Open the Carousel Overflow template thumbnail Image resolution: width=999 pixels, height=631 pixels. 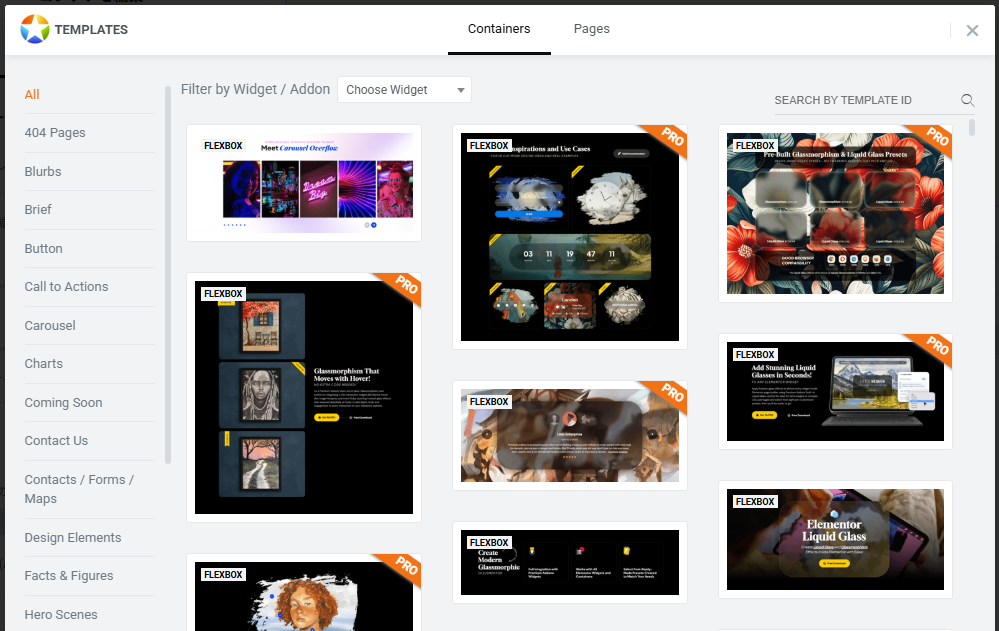[304, 183]
